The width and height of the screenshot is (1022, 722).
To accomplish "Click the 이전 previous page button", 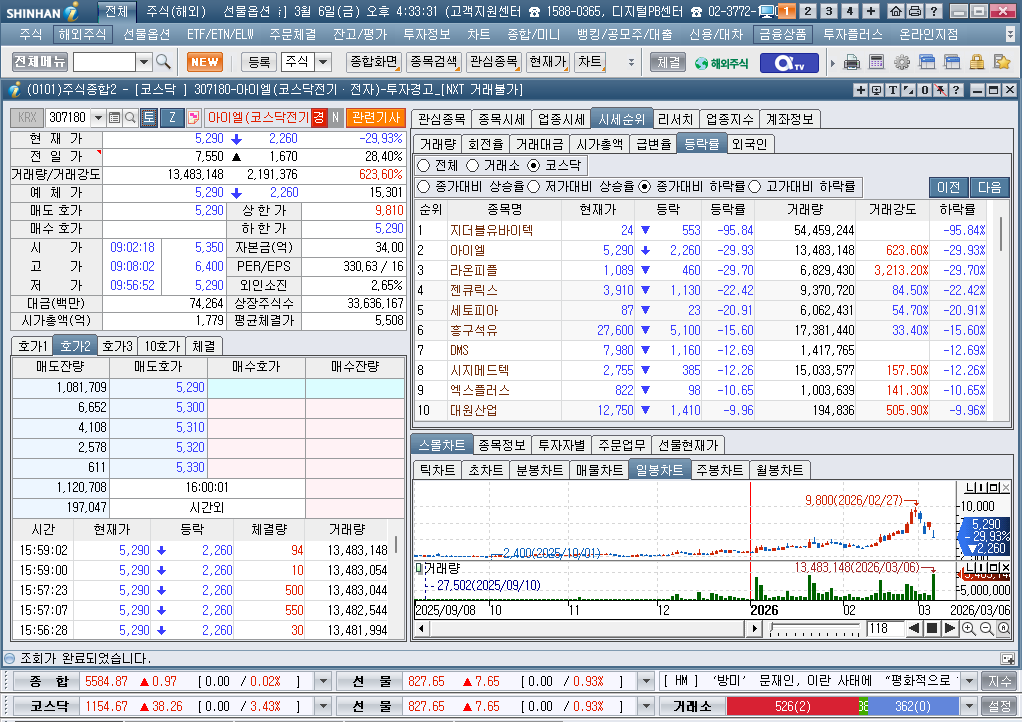I will click(x=948, y=187).
